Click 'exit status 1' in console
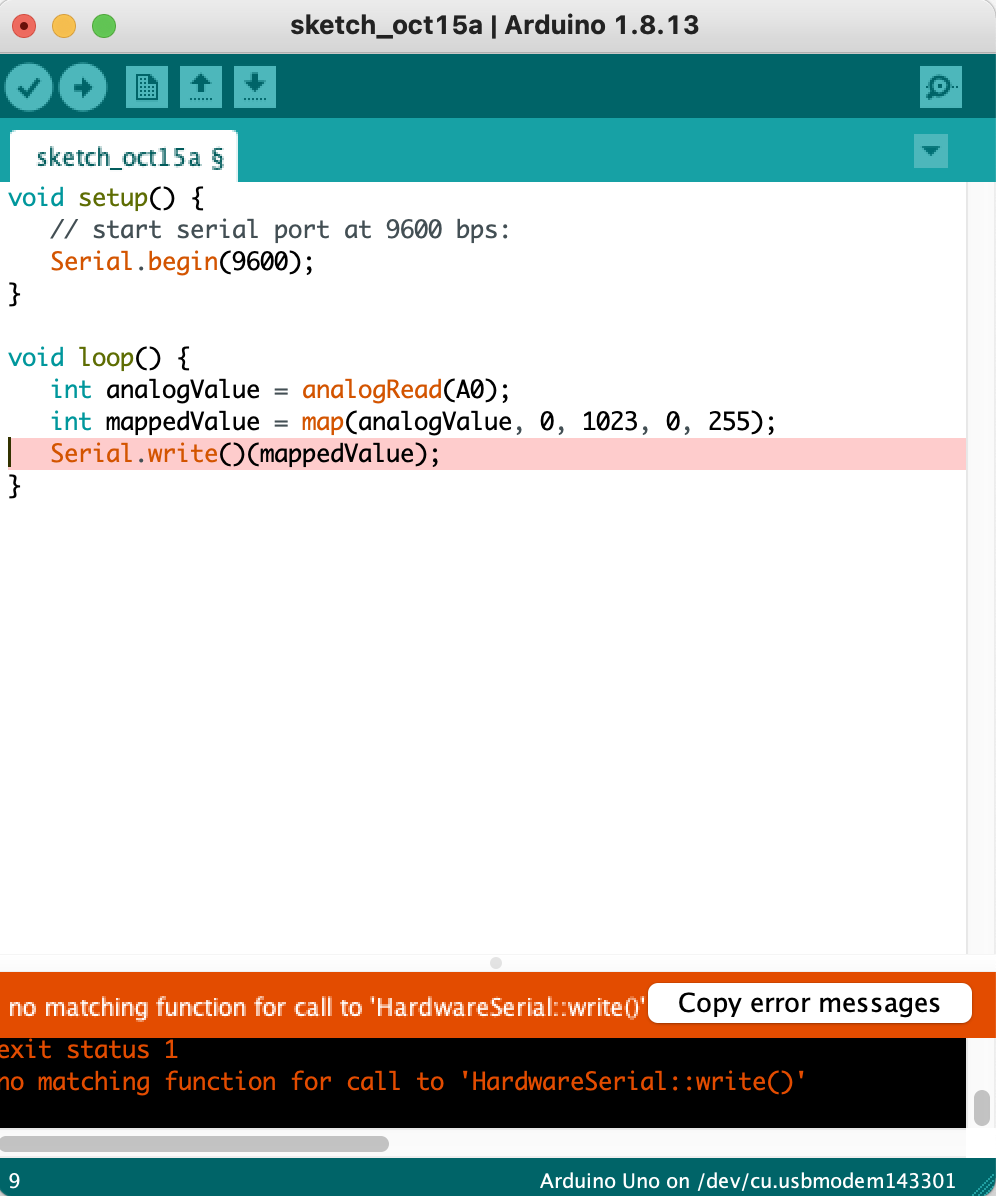The width and height of the screenshot is (996, 1196). tap(88, 1050)
